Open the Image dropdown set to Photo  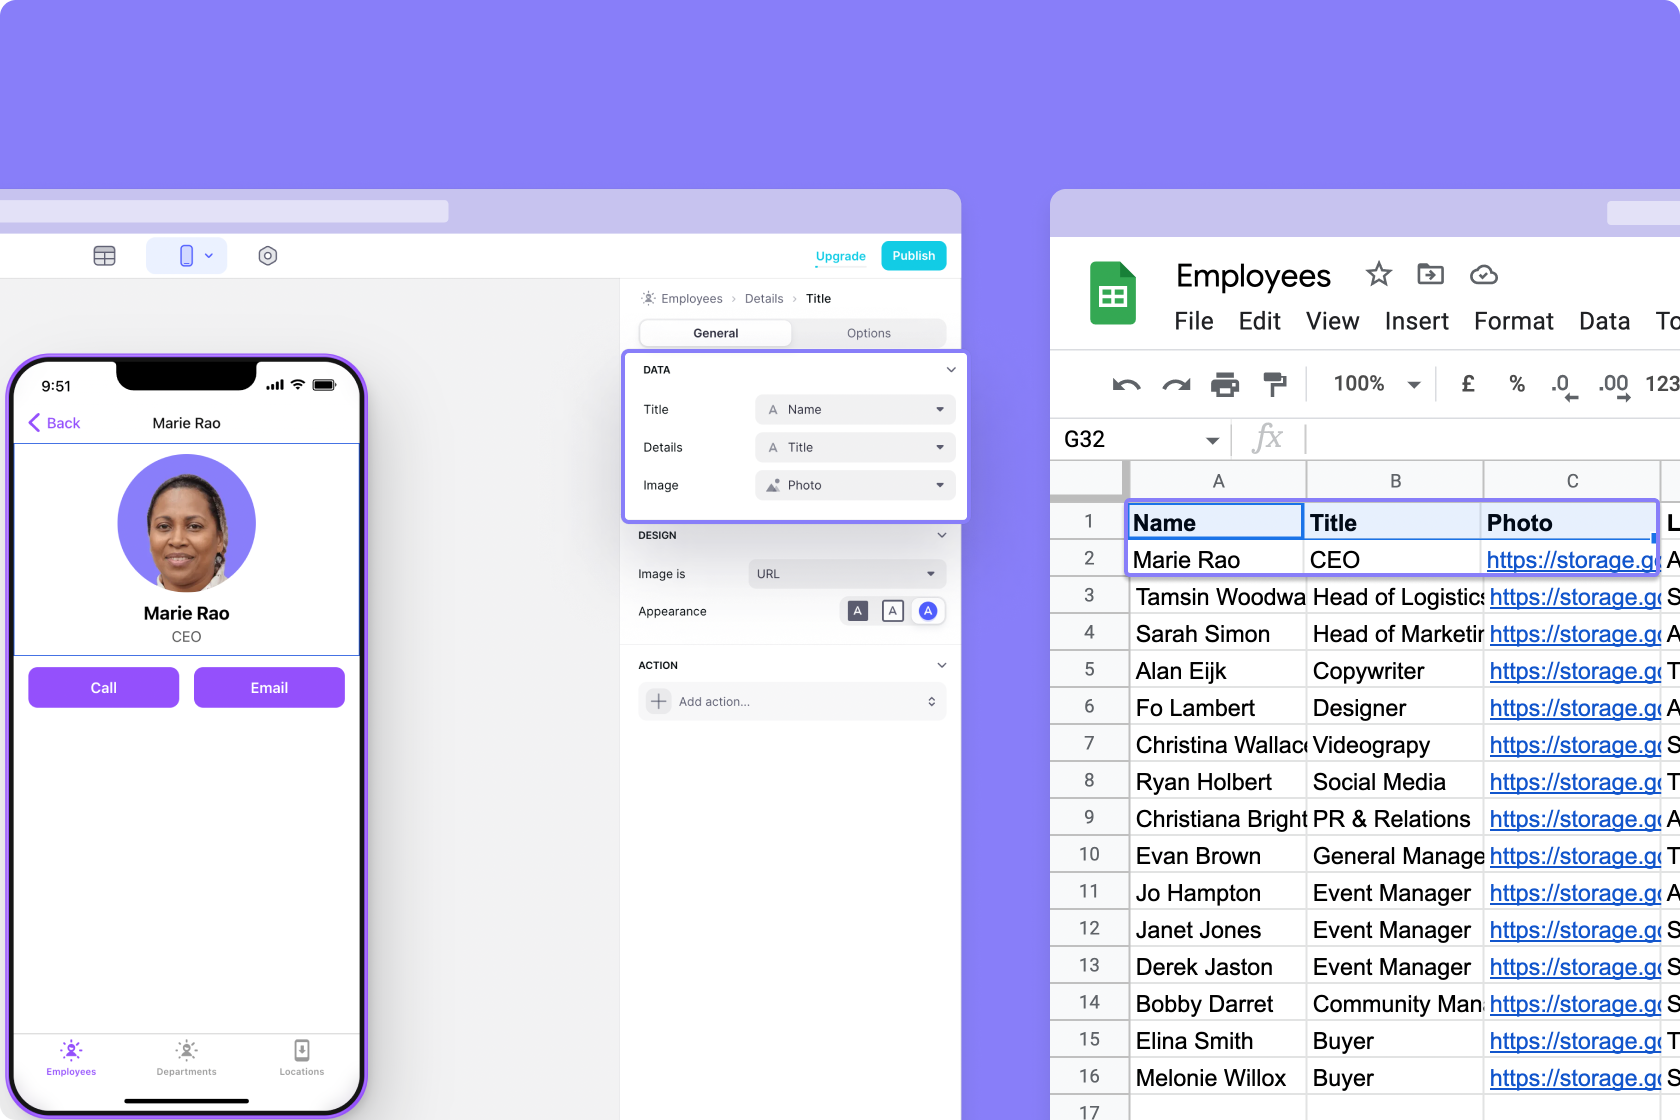854,485
